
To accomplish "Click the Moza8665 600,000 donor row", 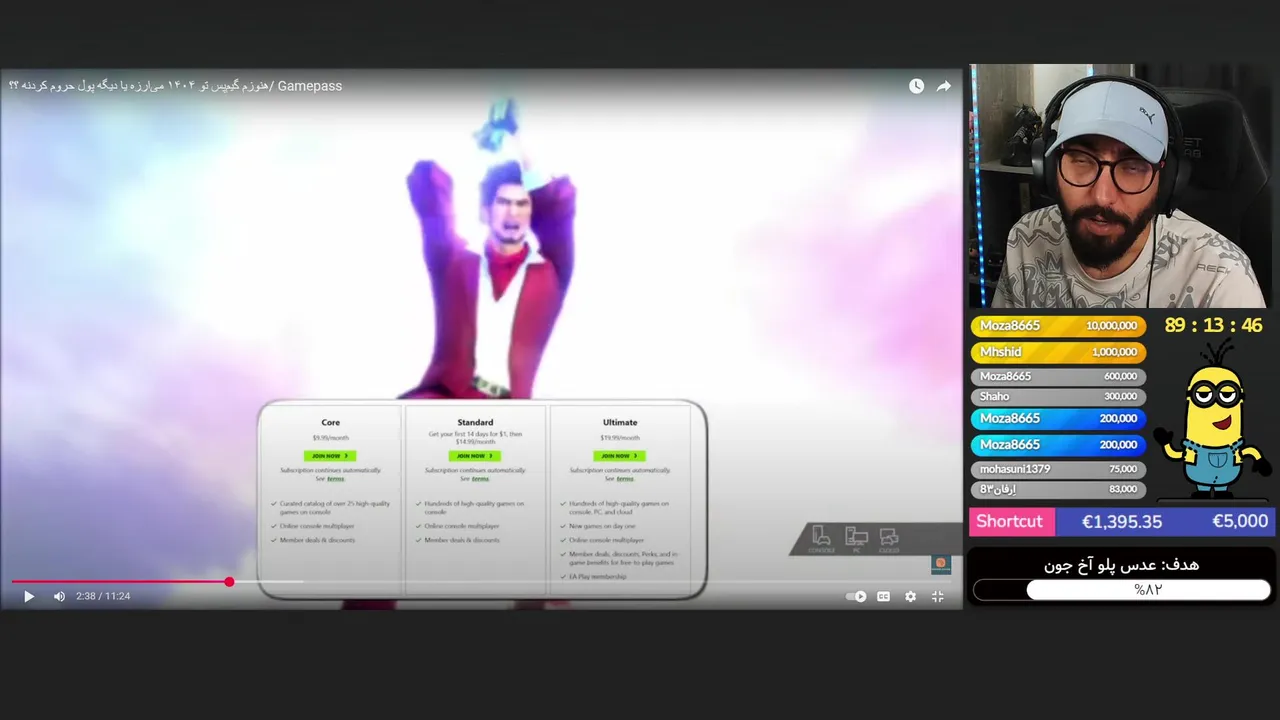I will 1058,376.
